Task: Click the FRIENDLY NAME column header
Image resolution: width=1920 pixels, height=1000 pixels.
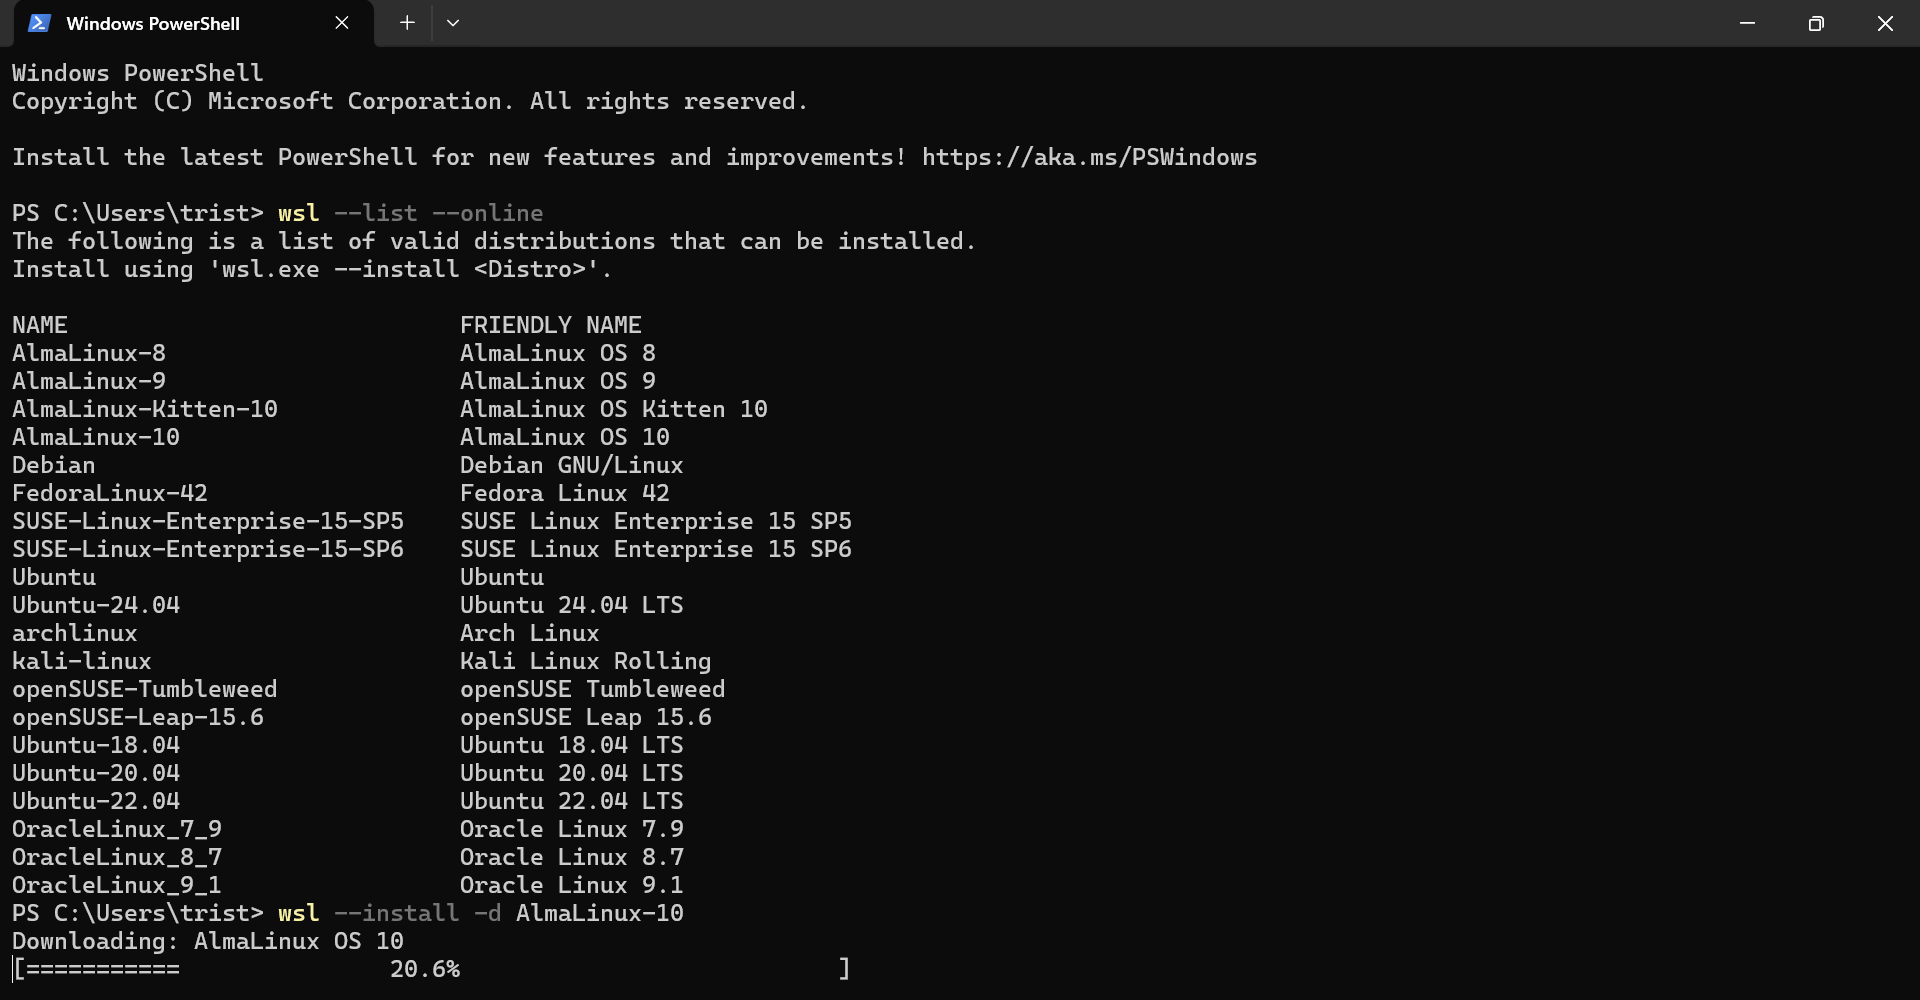Action: [x=551, y=325]
